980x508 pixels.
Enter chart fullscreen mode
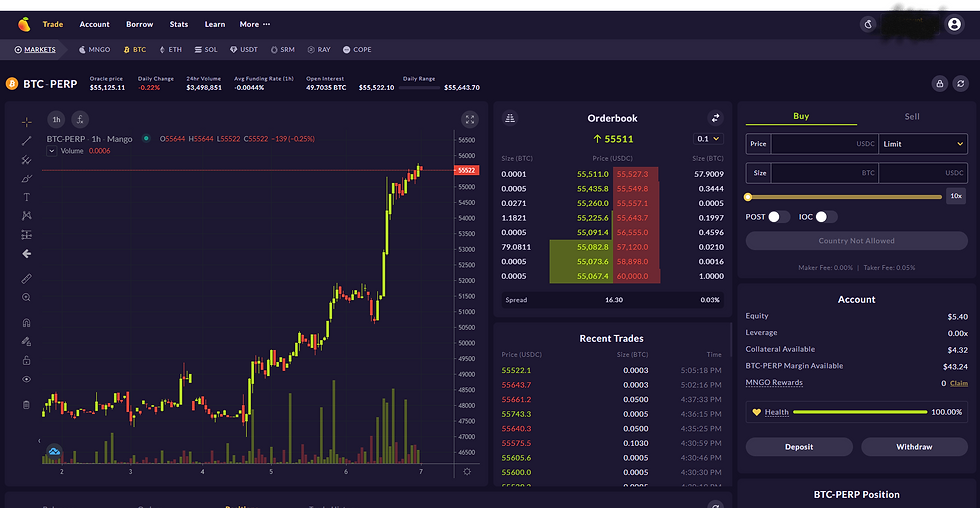[469, 119]
